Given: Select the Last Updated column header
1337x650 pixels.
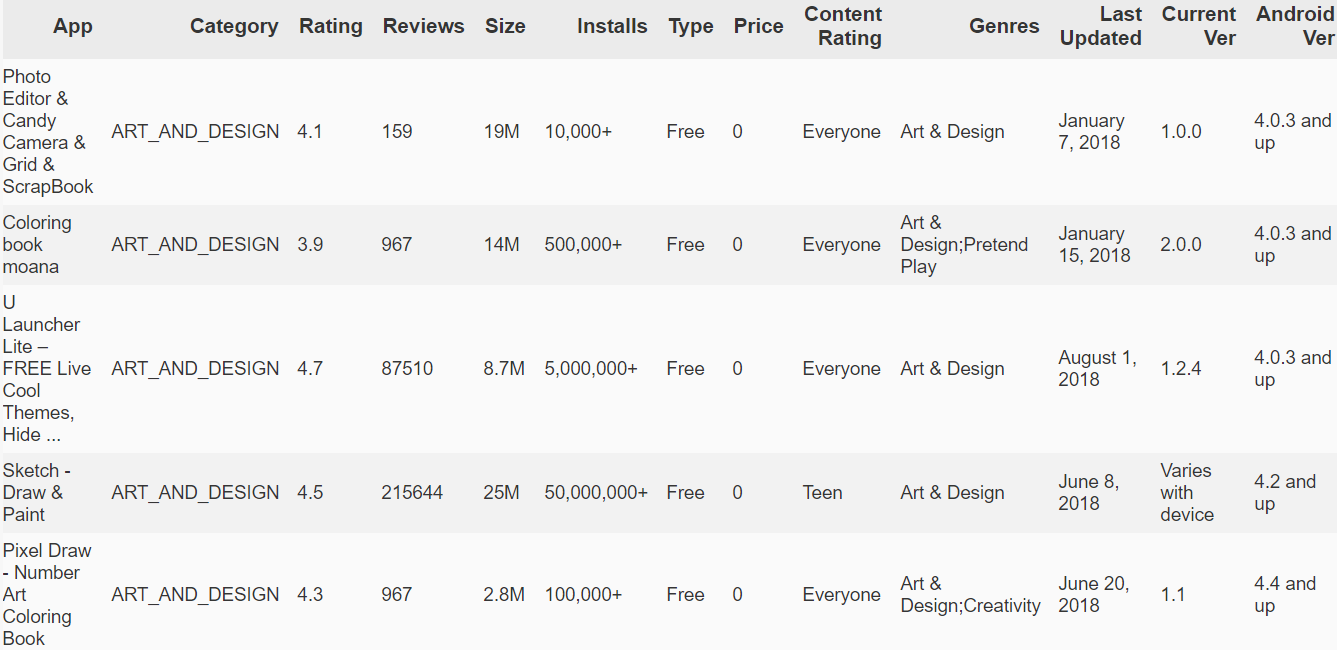Looking at the screenshot, I should pyautogui.click(x=1101, y=27).
